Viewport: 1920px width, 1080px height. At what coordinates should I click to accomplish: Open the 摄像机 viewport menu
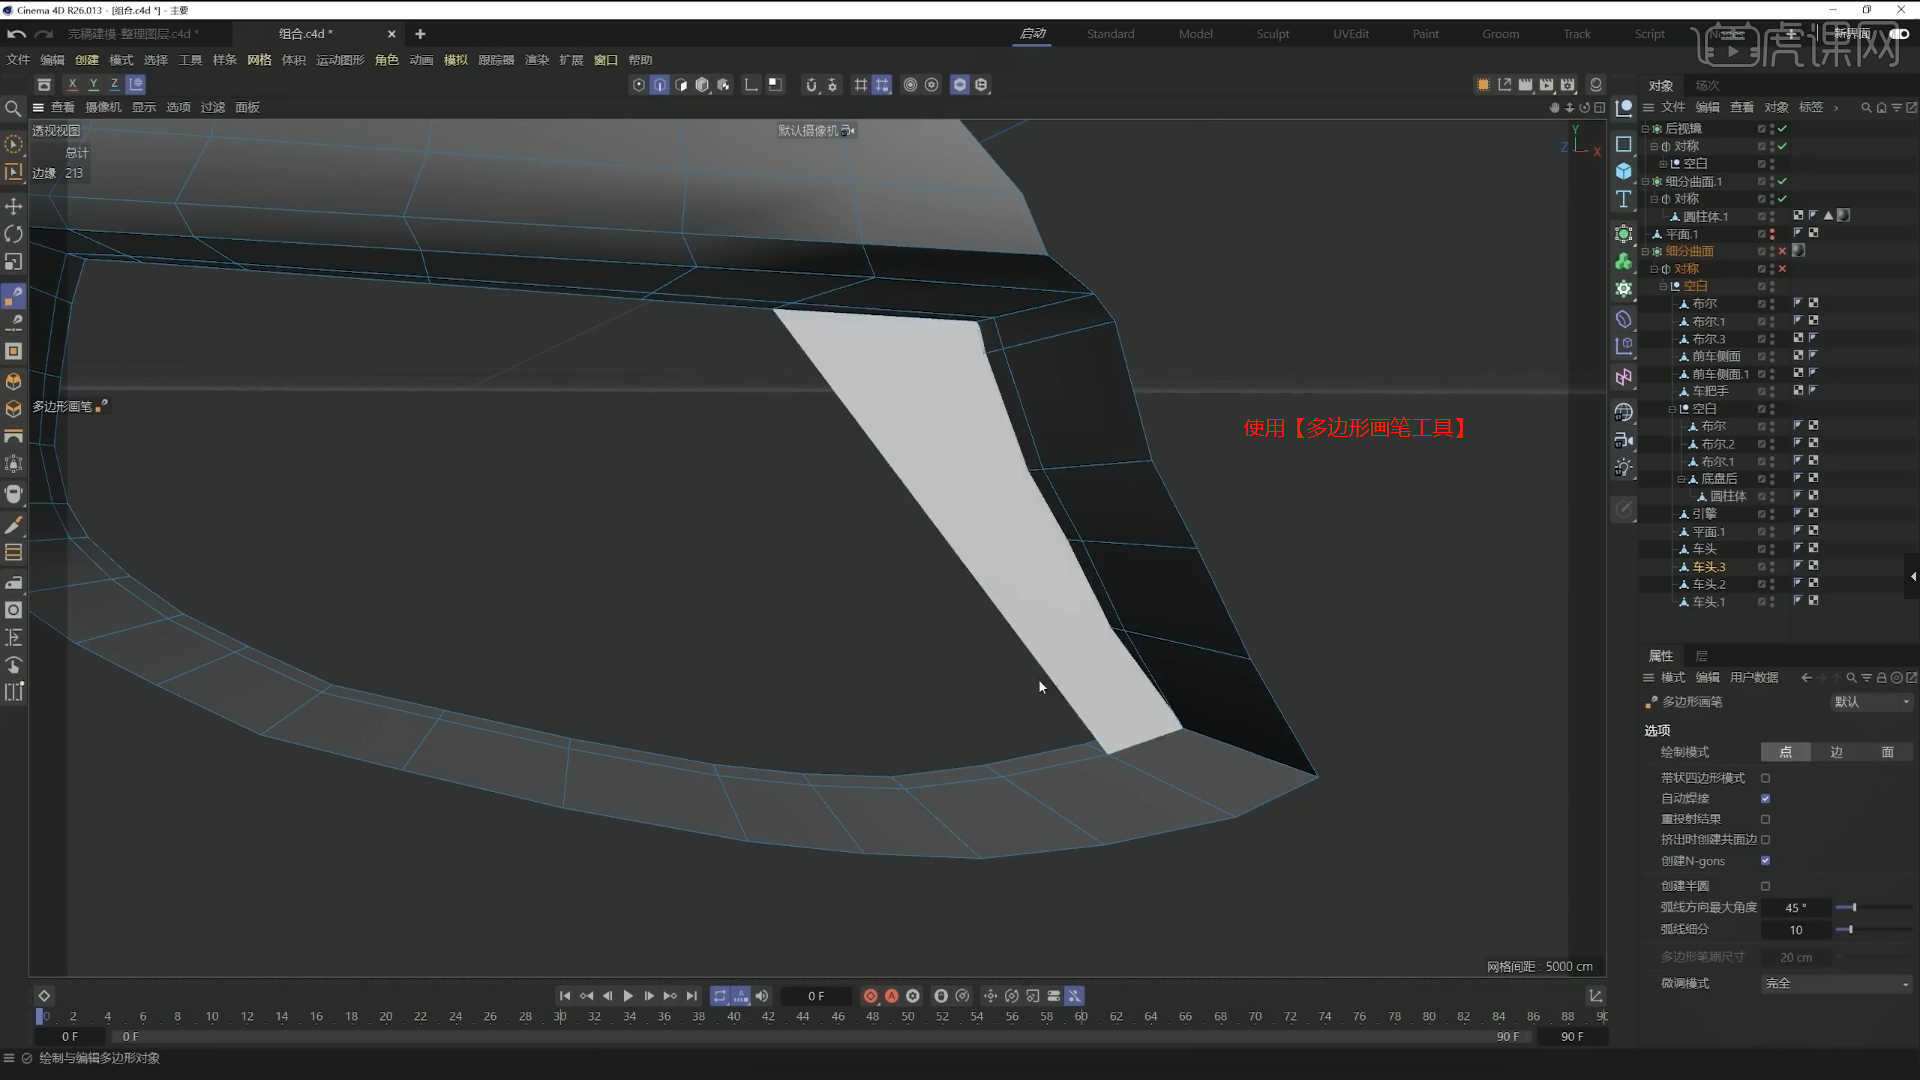pyautogui.click(x=103, y=107)
